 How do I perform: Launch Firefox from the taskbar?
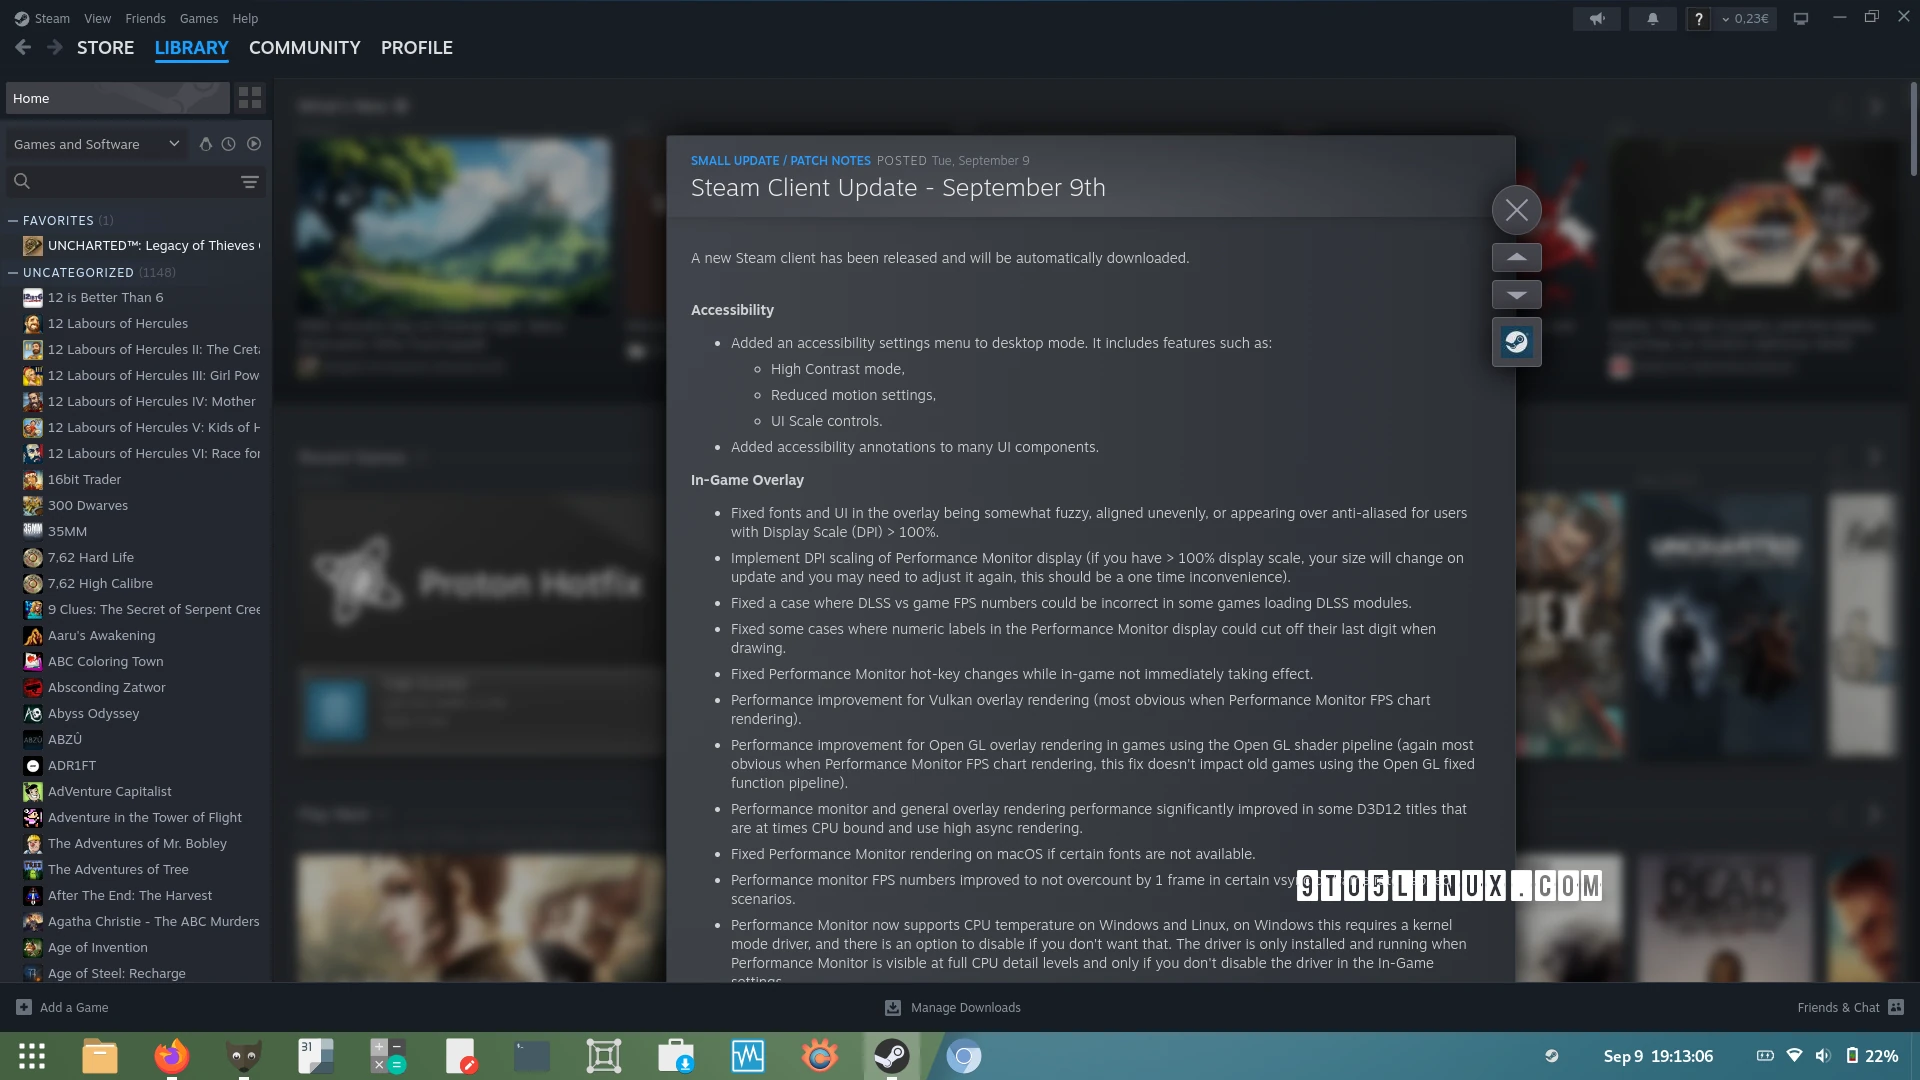coord(171,1056)
